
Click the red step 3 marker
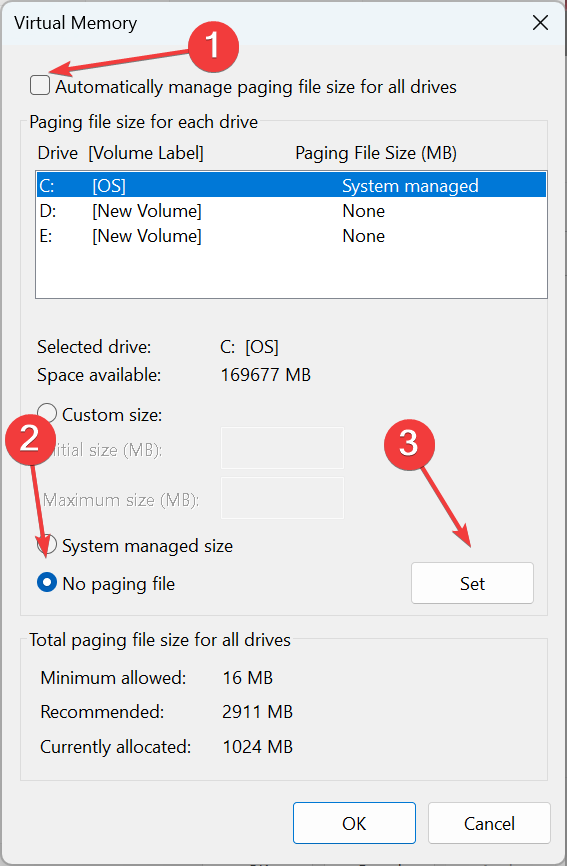(409, 445)
